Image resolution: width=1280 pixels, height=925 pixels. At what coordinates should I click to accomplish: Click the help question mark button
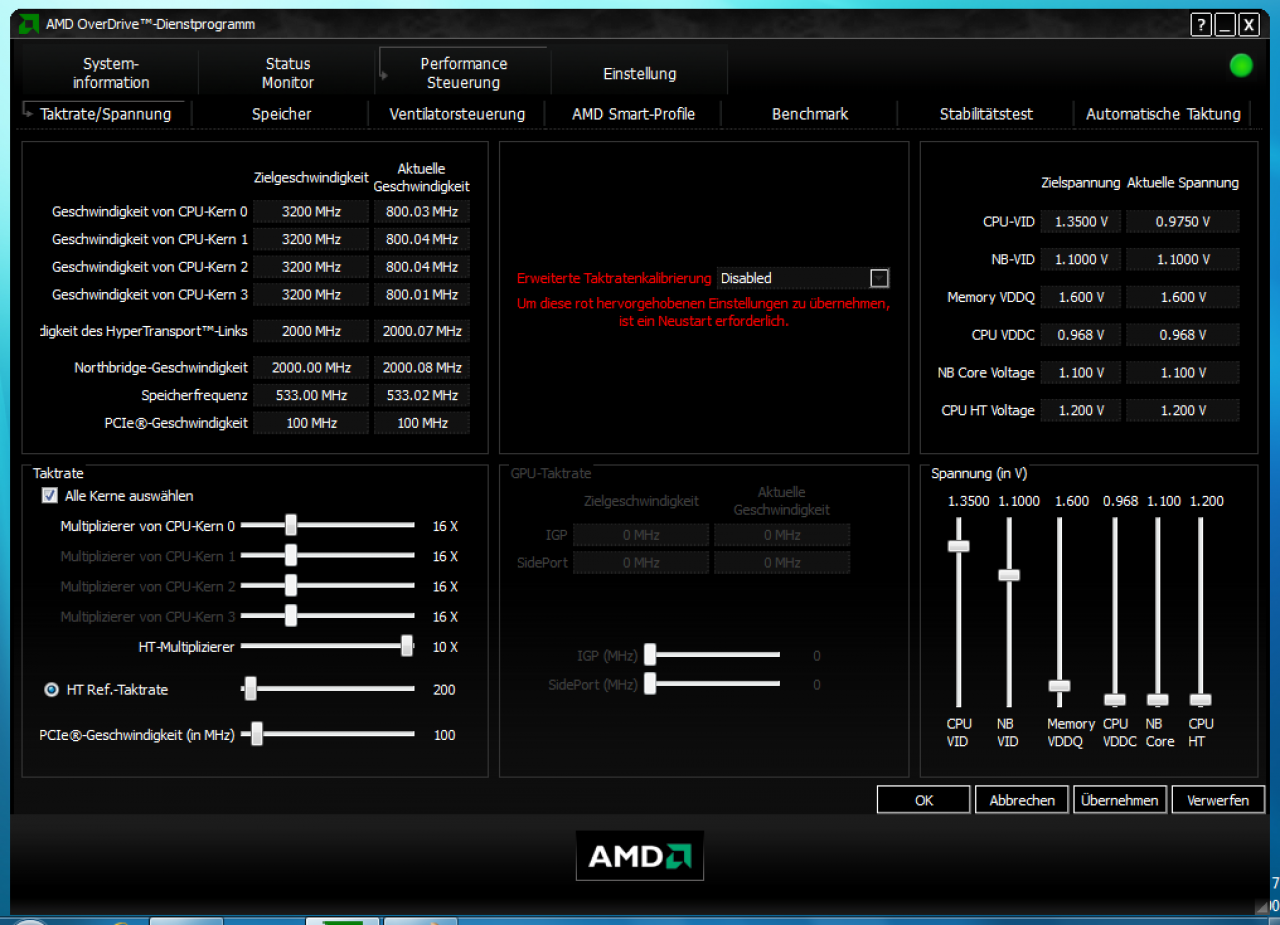pos(1201,25)
